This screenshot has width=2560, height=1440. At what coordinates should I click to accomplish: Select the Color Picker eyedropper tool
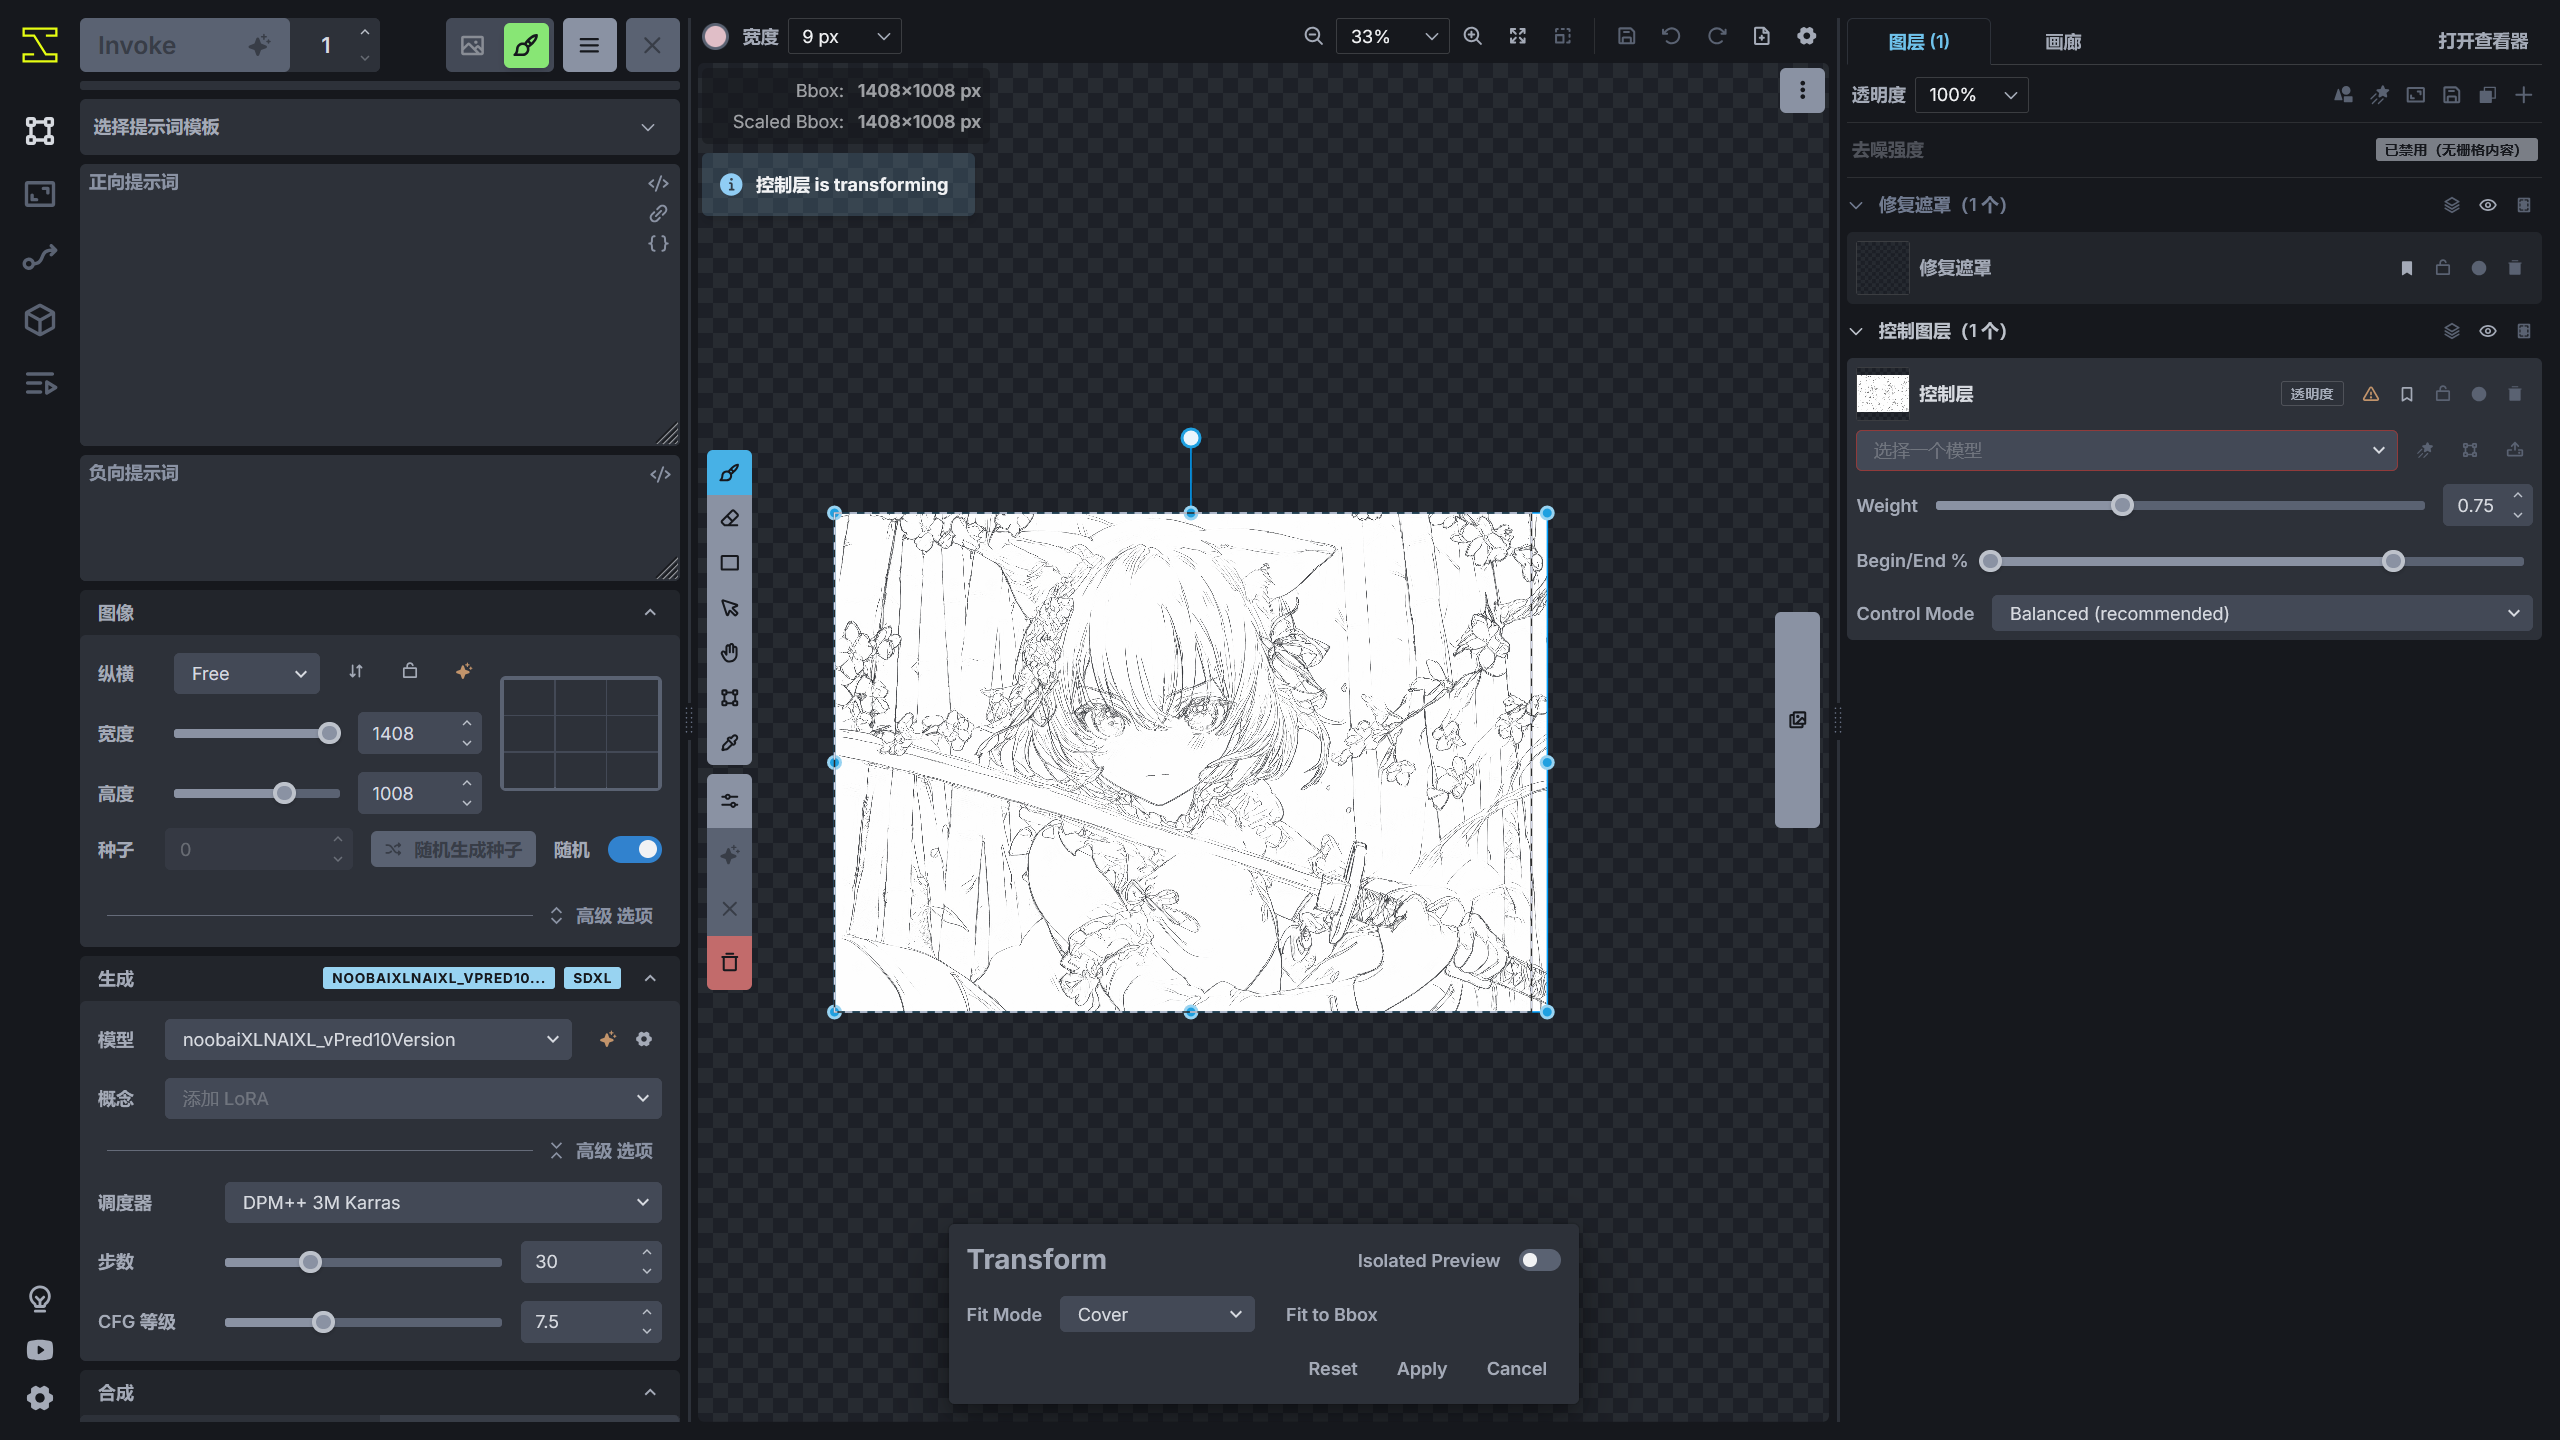728,742
